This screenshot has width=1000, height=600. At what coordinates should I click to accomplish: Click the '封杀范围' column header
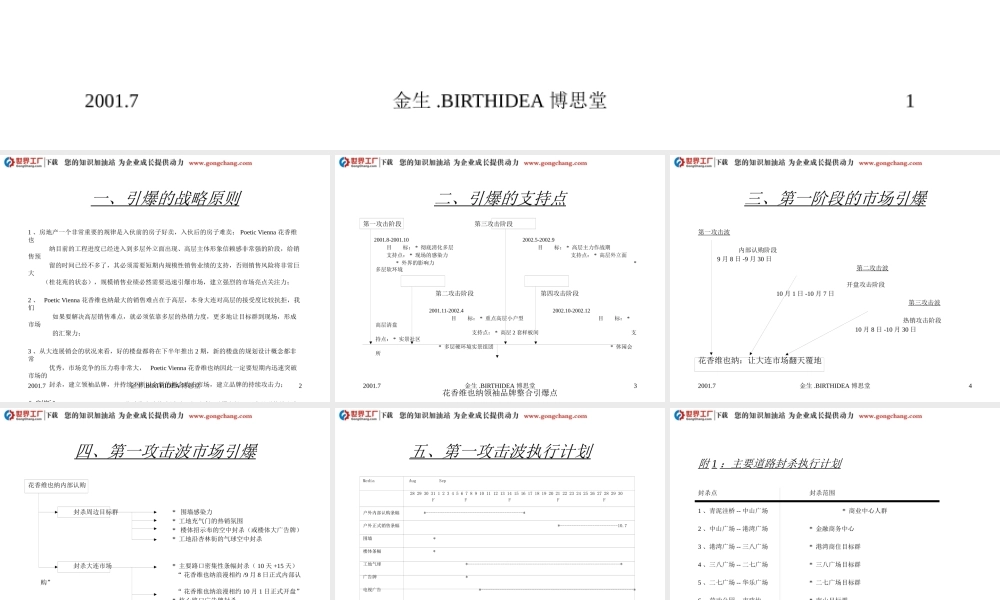click(823, 493)
